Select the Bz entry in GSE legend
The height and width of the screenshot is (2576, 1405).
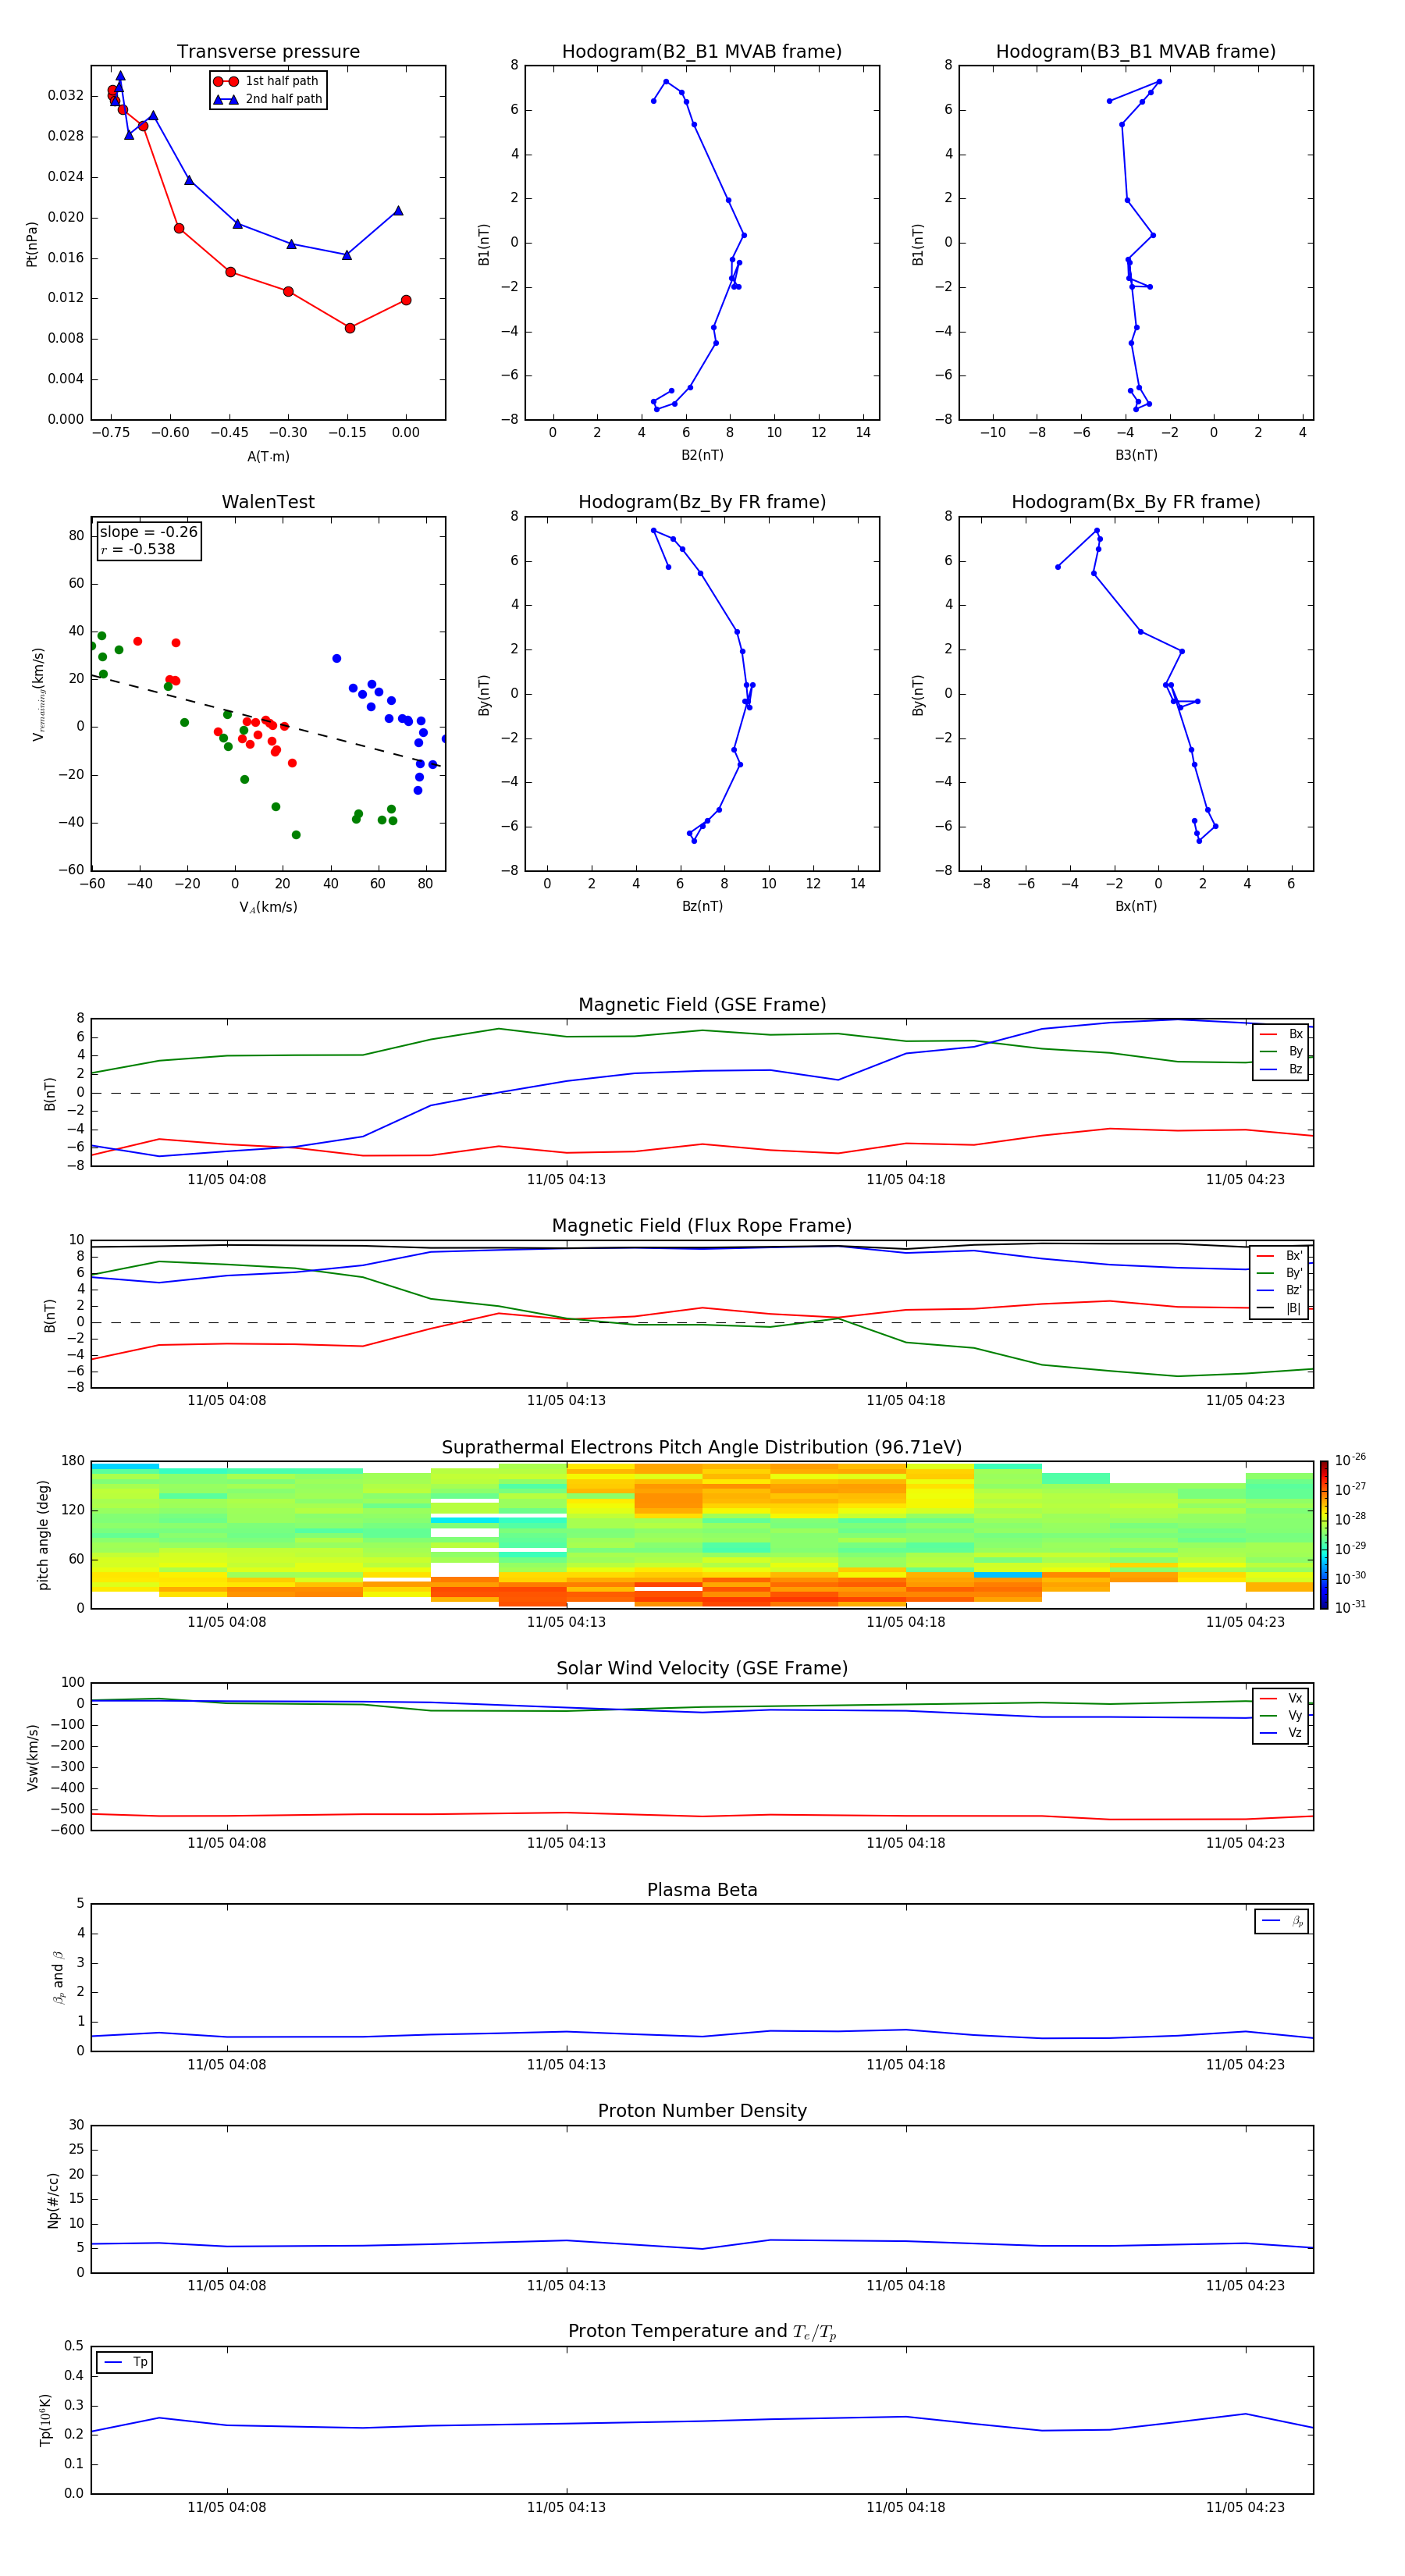click(x=1282, y=1069)
